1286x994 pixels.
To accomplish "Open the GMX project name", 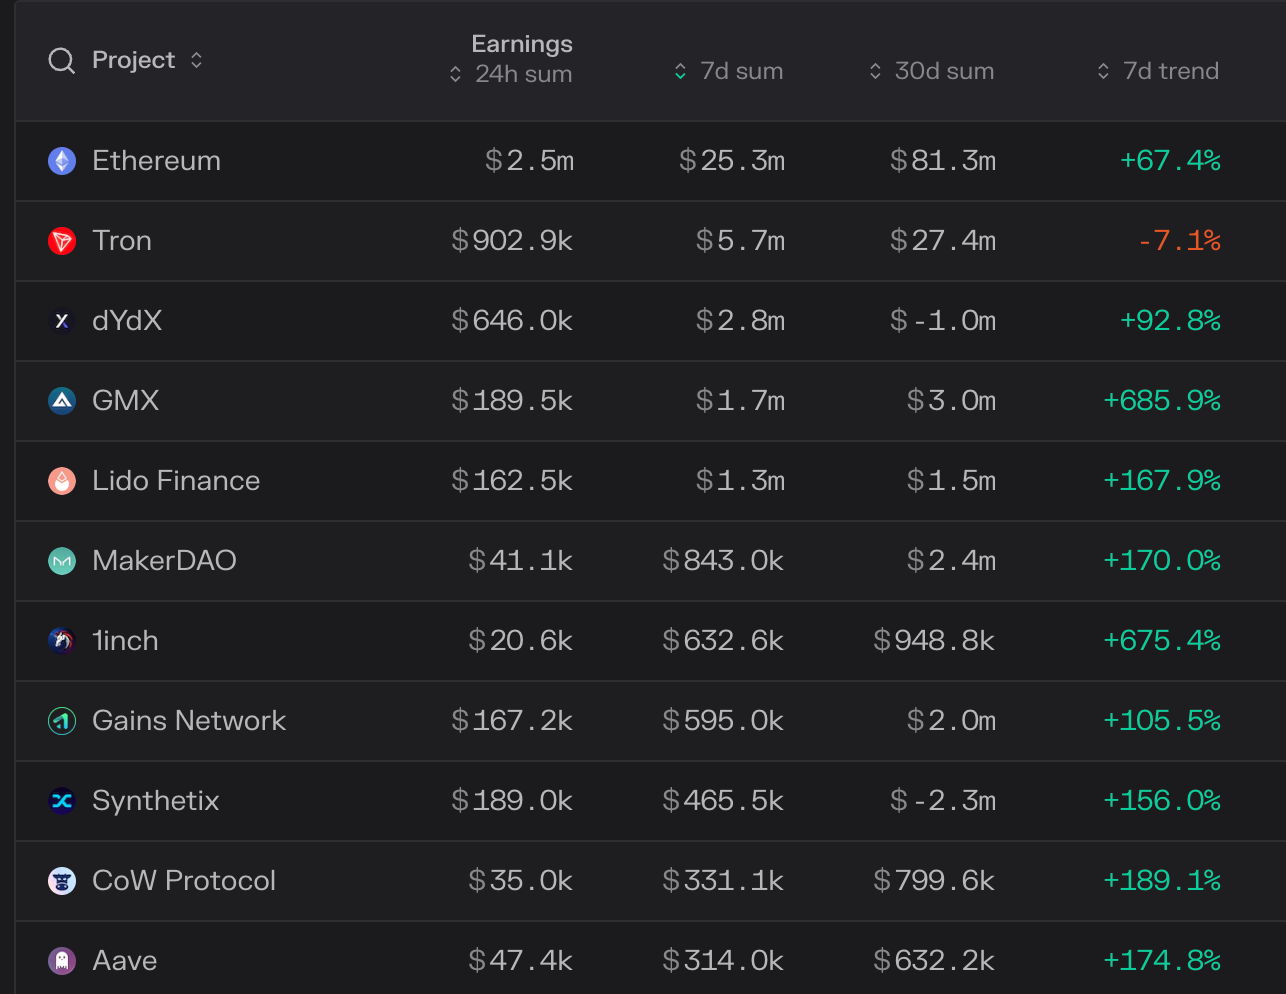I will 125,401.
